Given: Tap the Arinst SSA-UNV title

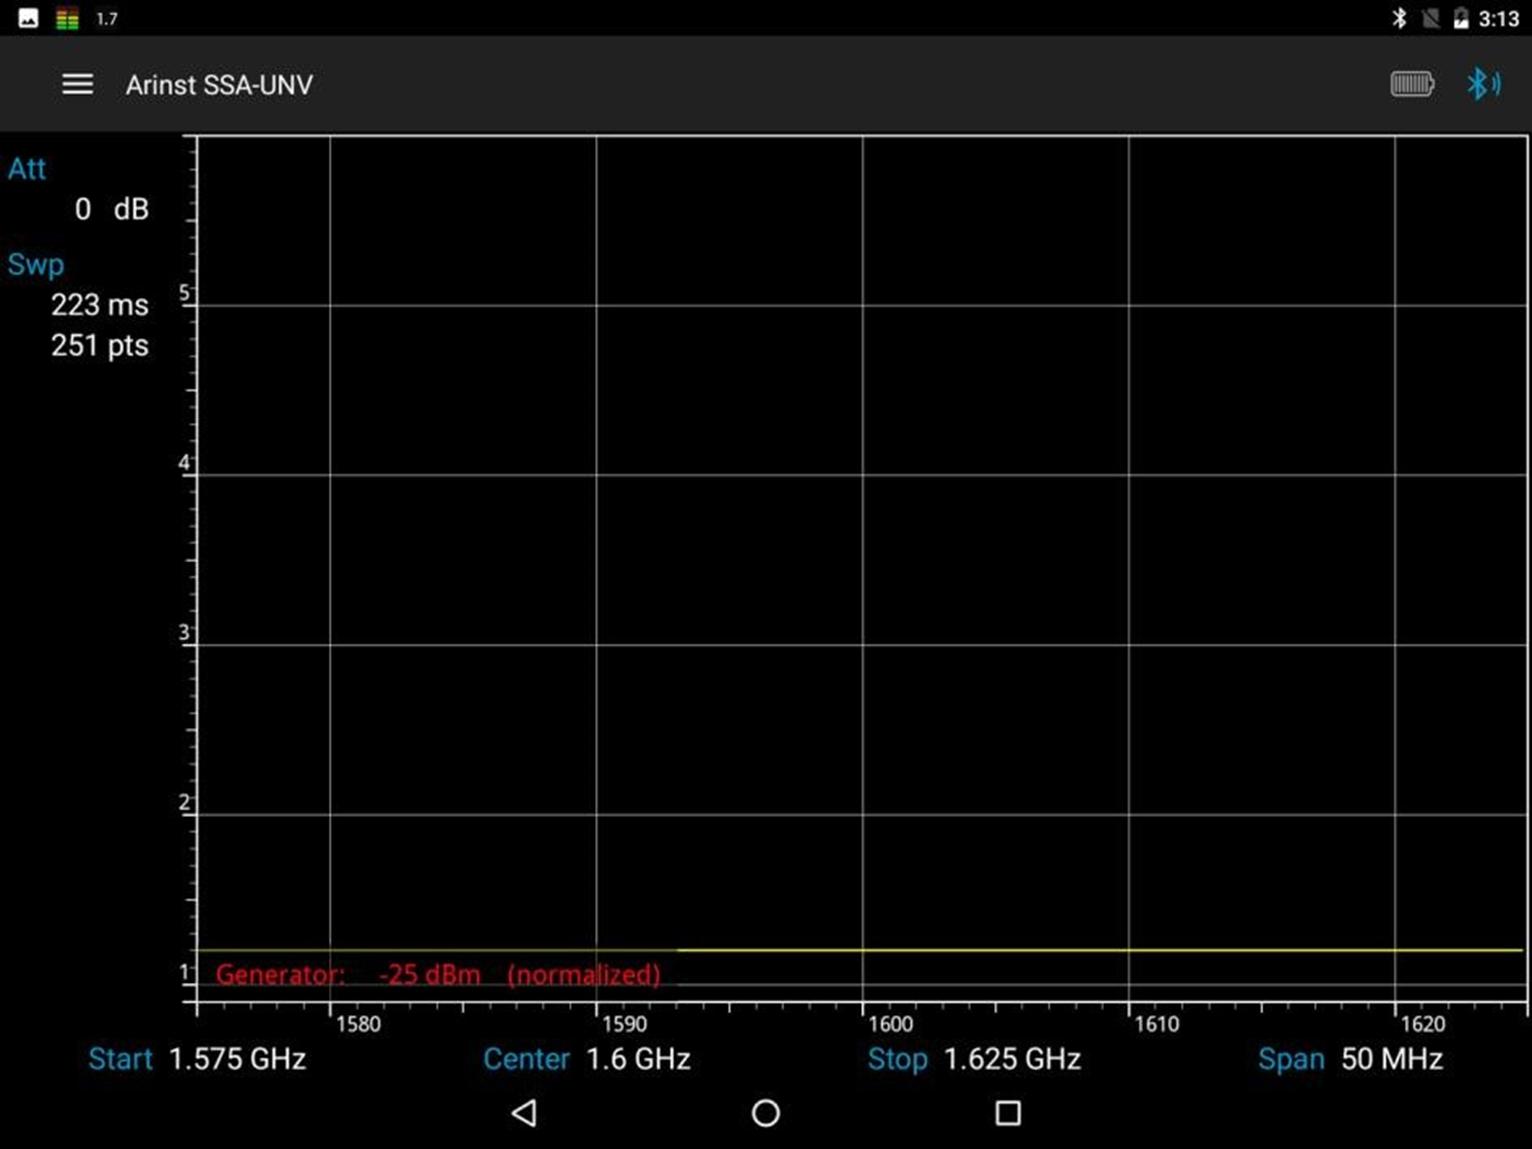Looking at the screenshot, I should (219, 85).
